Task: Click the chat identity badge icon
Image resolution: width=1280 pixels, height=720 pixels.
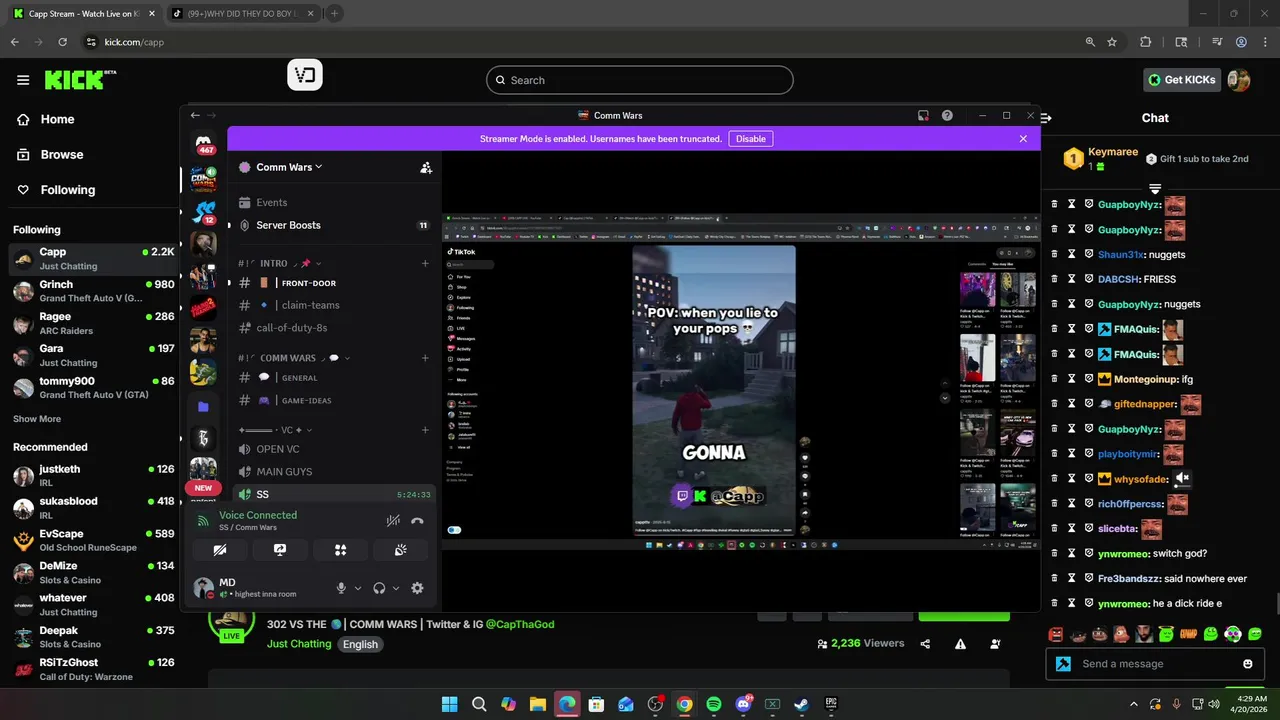Action: click(x=1064, y=664)
